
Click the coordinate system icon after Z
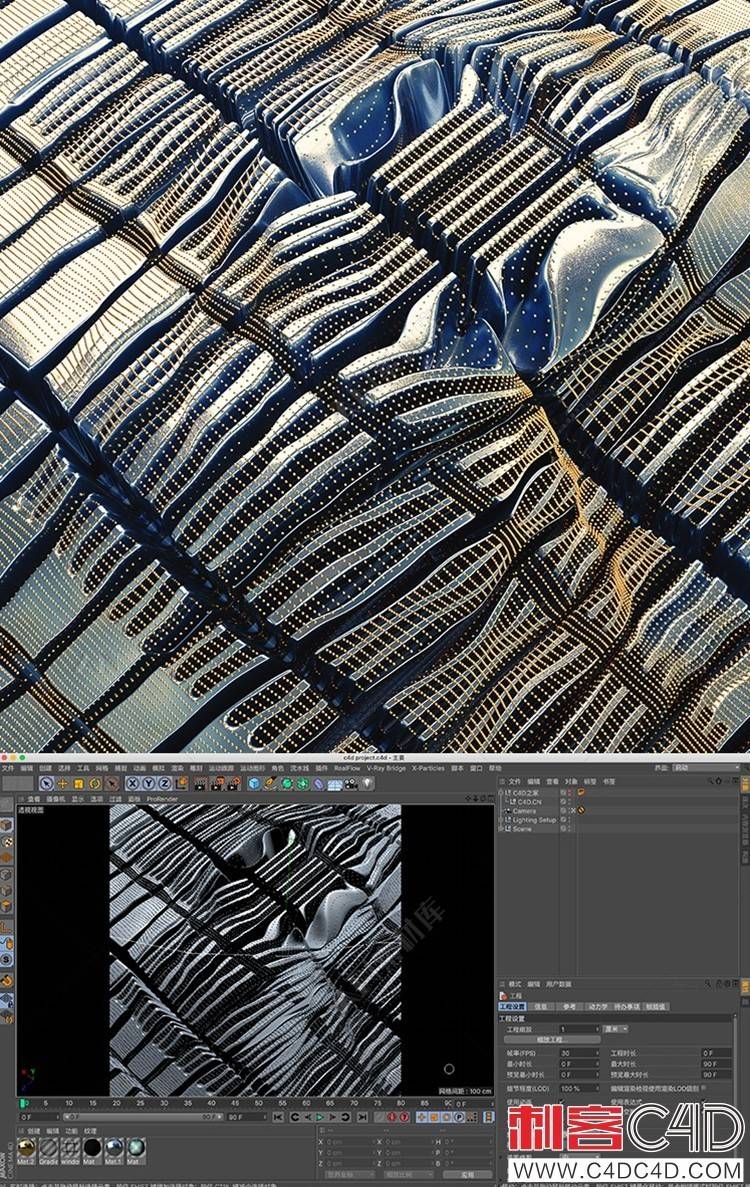point(182,784)
